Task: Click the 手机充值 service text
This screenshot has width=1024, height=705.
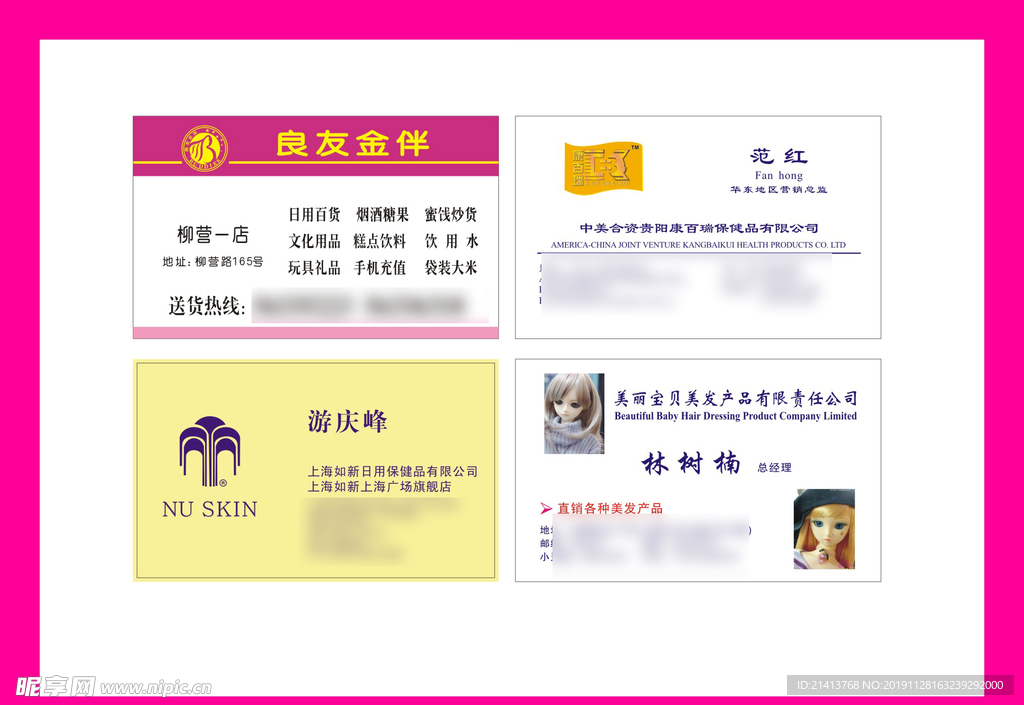Action: (x=380, y=268)
